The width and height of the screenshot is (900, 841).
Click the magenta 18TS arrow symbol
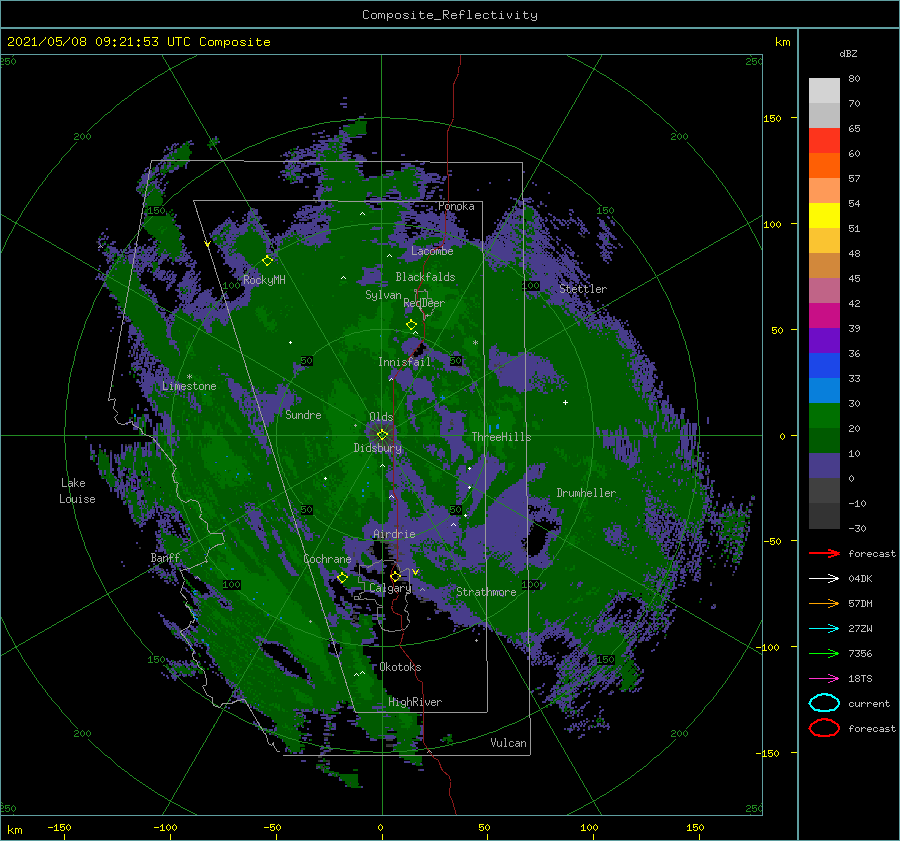[x=824, y=679]
